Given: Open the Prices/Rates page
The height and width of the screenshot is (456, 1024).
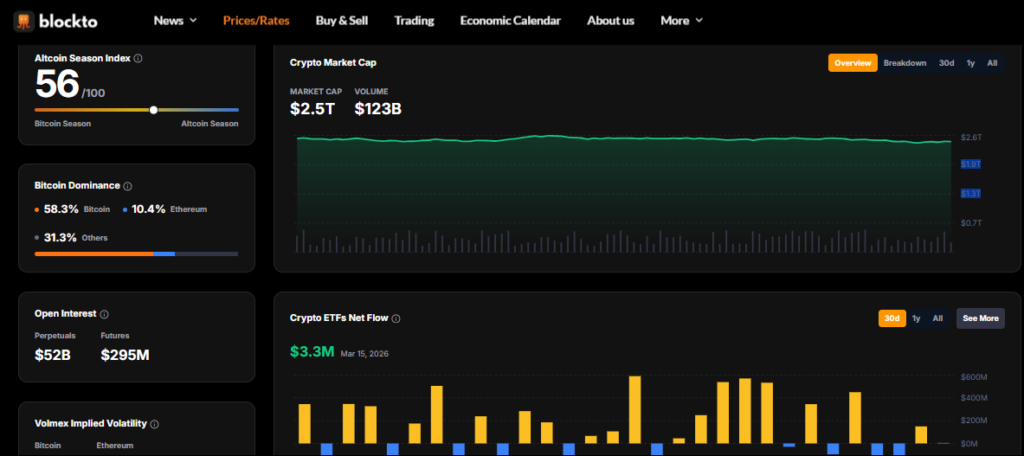Looking at the screenshot, I should pyautogui.click(x=256, y=20).
